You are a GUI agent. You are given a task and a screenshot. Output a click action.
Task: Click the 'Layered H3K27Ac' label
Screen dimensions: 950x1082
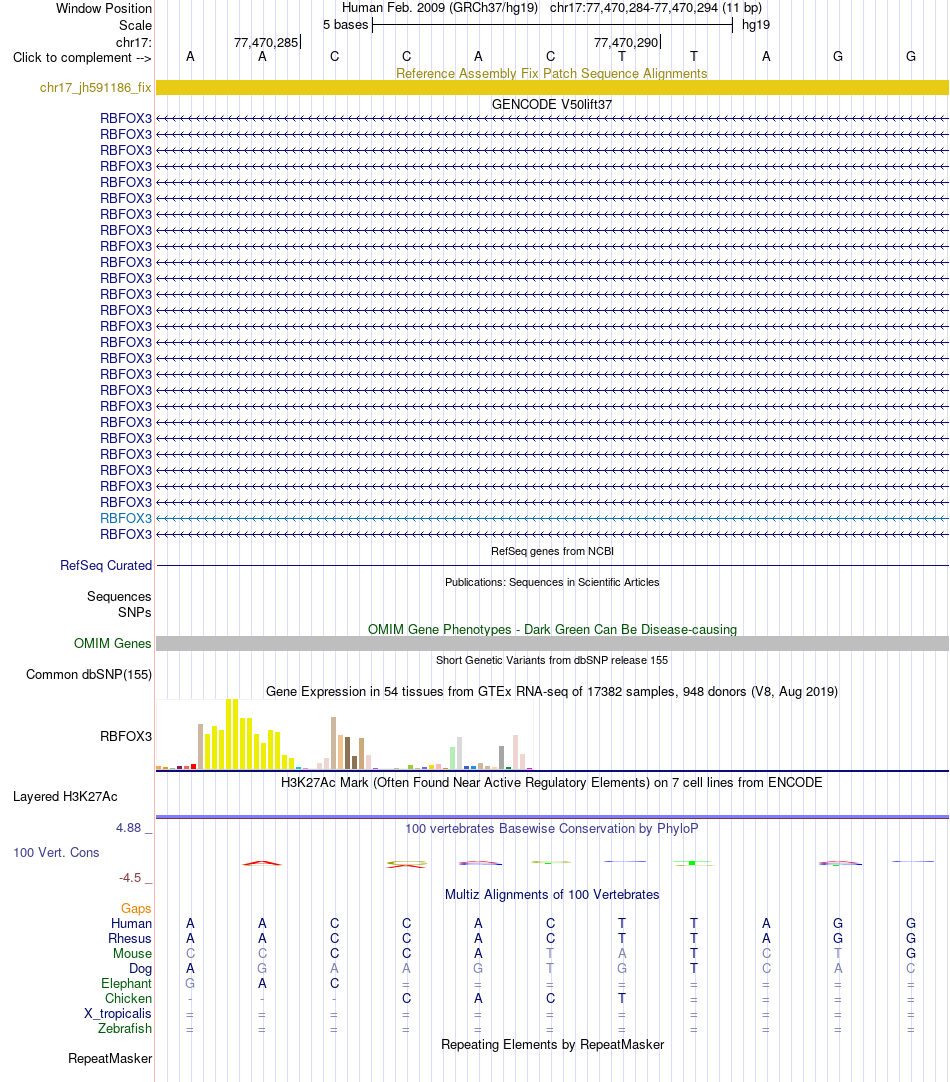65,796
